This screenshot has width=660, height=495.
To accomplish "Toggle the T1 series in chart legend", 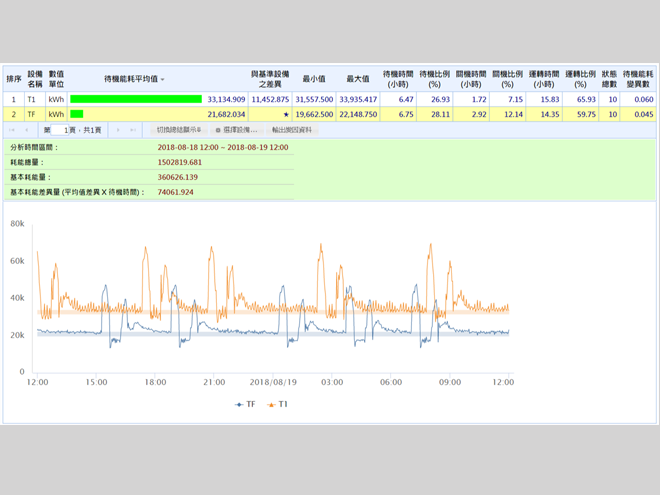I will coord(277,404).
